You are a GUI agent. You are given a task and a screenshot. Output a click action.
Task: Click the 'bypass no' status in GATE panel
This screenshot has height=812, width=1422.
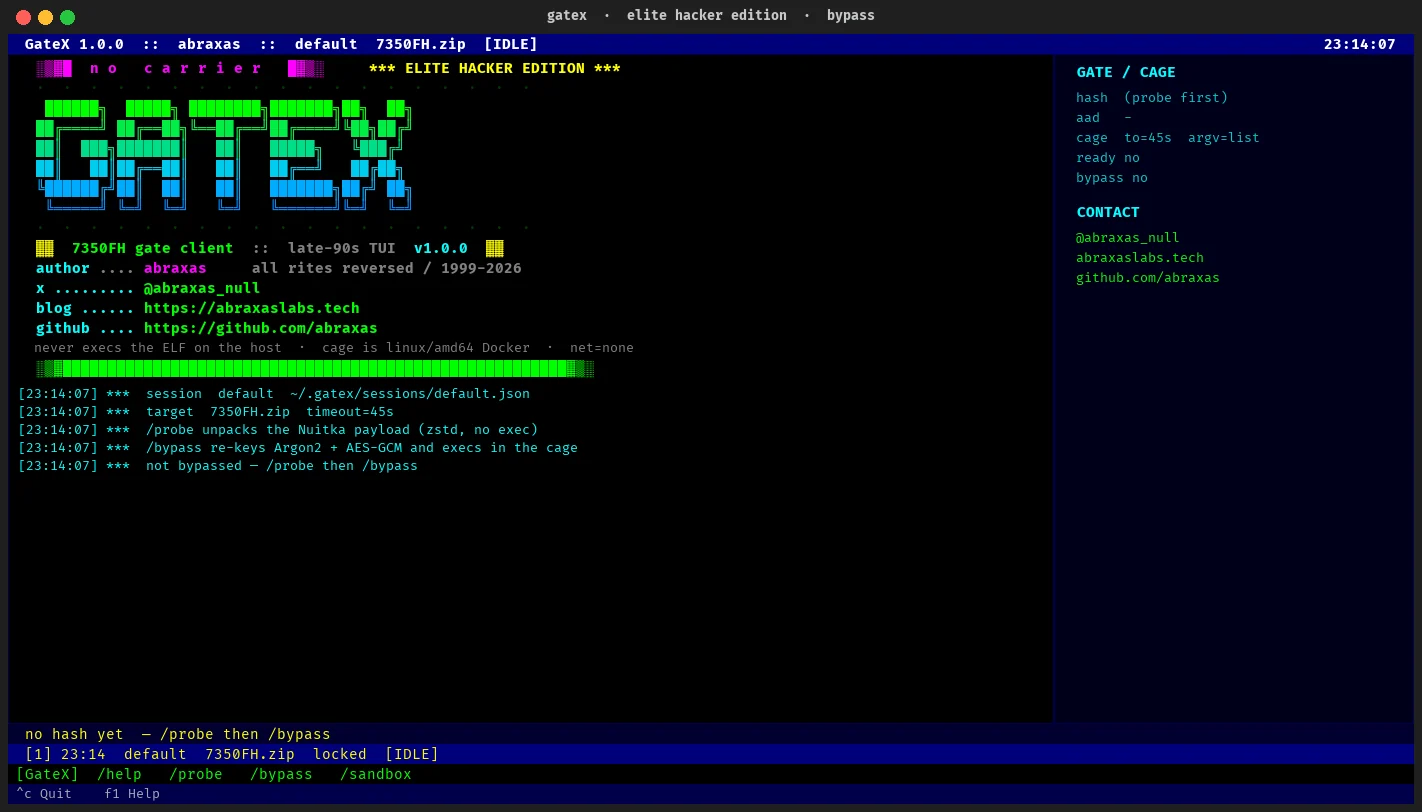coord(1112,177)
